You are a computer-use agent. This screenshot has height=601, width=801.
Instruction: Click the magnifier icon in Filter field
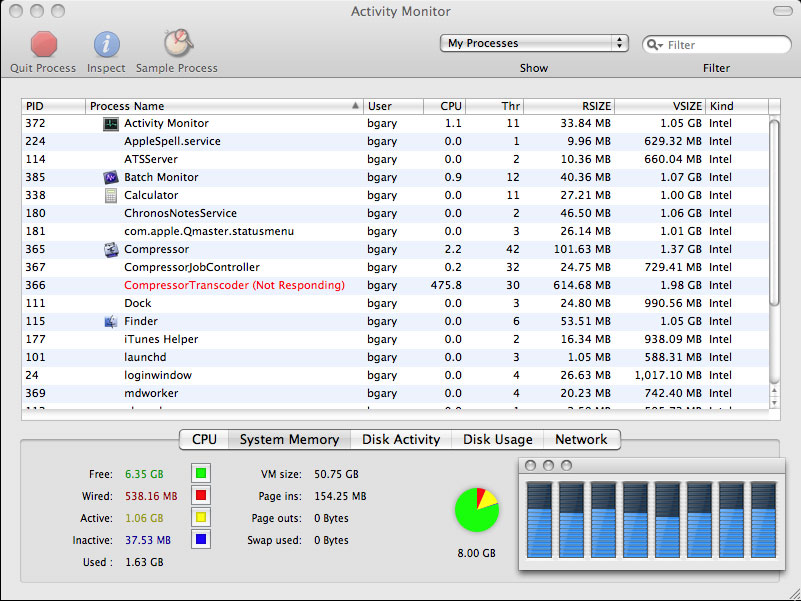654,45
